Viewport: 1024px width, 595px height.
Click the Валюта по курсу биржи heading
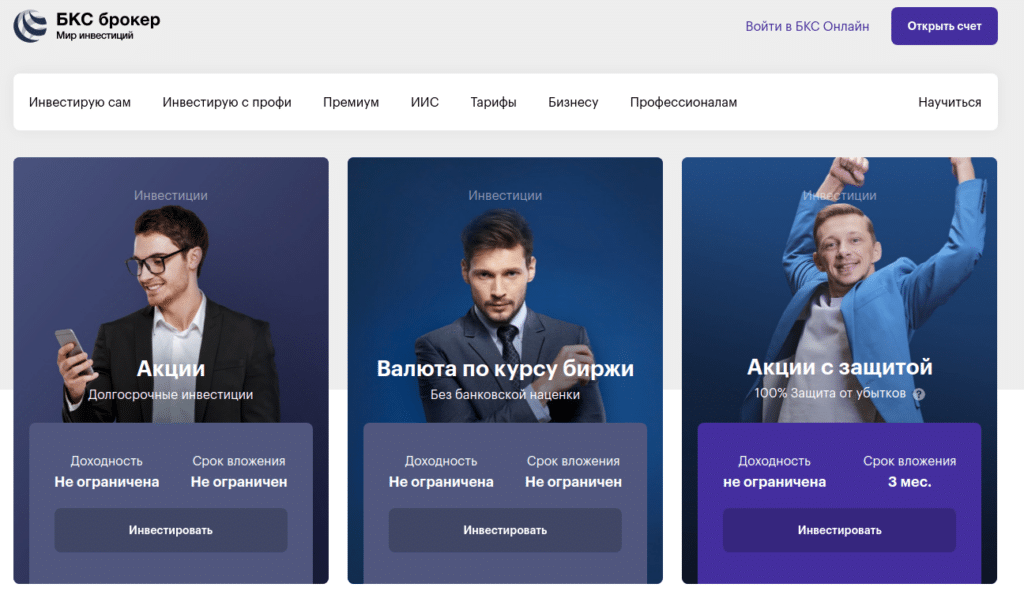coord(505,368)
